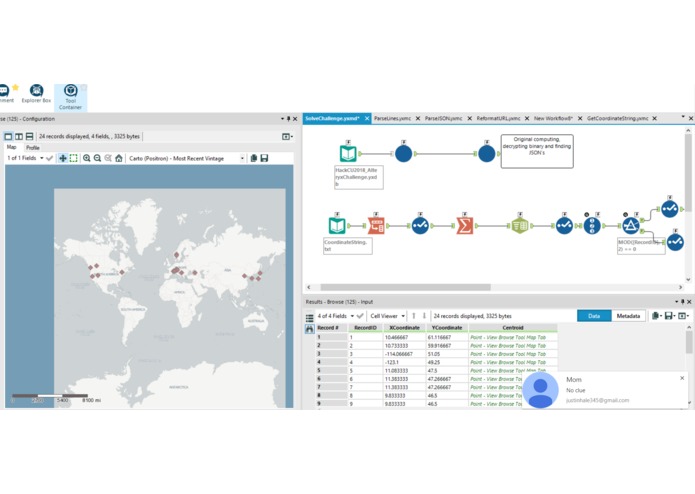Sort by the XCoordinate column header

404,328
